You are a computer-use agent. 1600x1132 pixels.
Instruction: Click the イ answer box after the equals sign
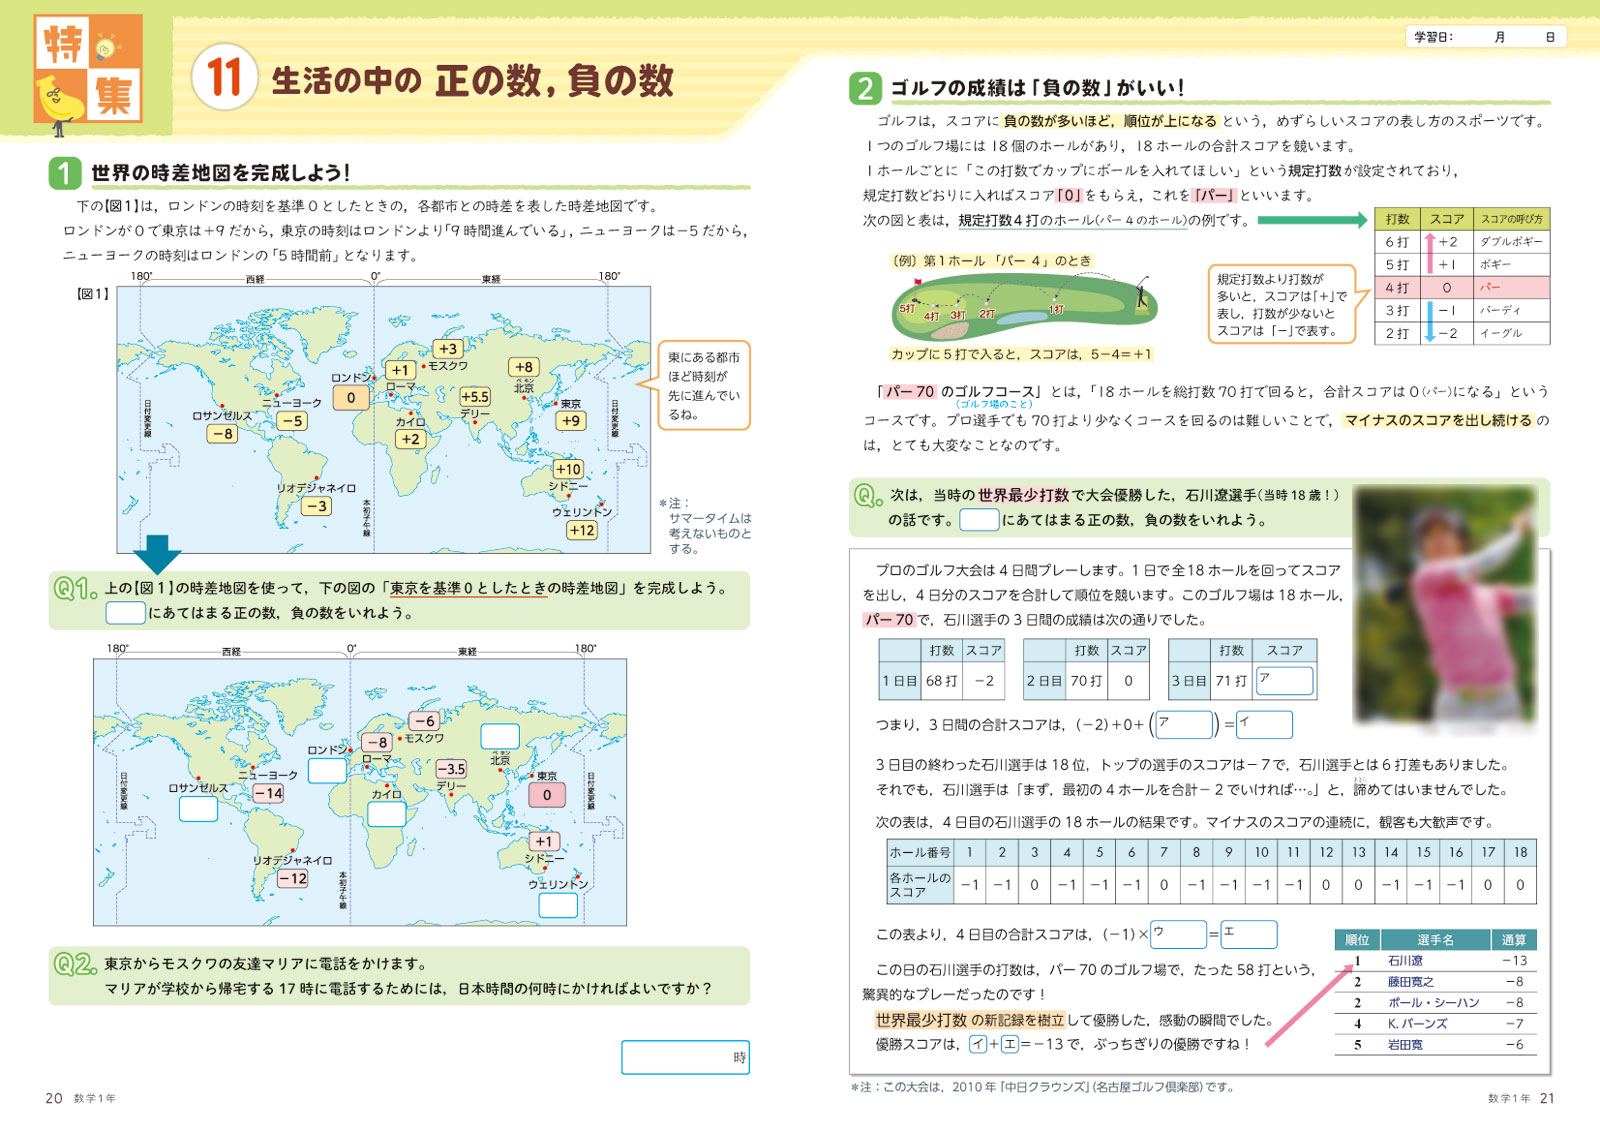click(x=1264, y=724)
